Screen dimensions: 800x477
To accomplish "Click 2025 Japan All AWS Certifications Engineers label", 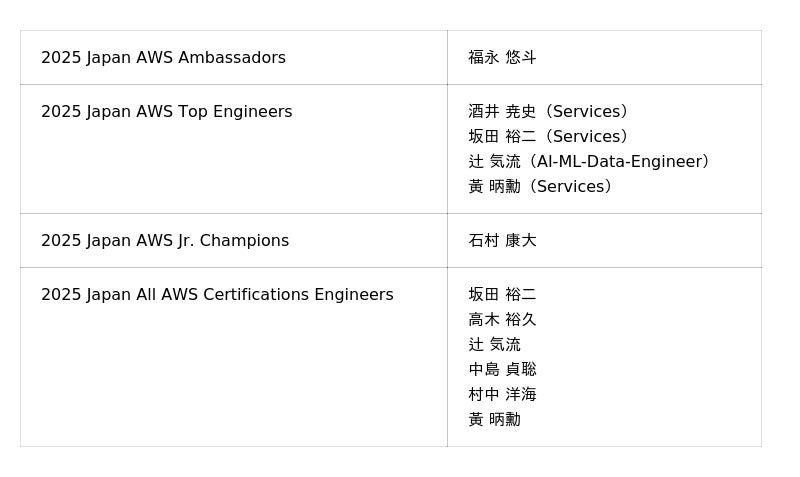I will 217,295.
